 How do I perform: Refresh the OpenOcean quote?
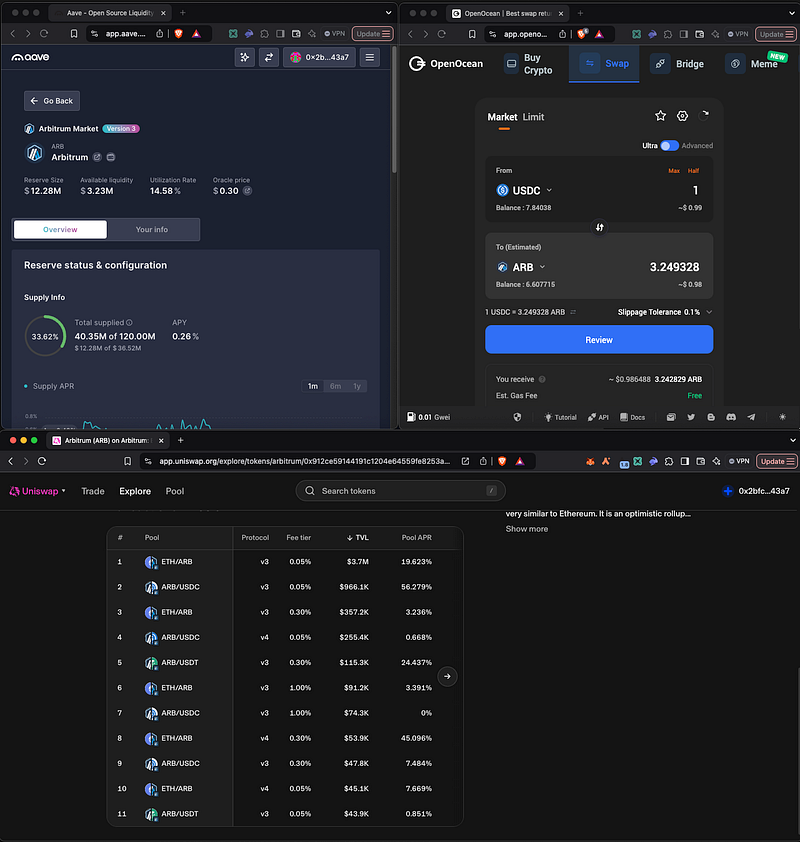pyautogui.click(x=704, y=115)
